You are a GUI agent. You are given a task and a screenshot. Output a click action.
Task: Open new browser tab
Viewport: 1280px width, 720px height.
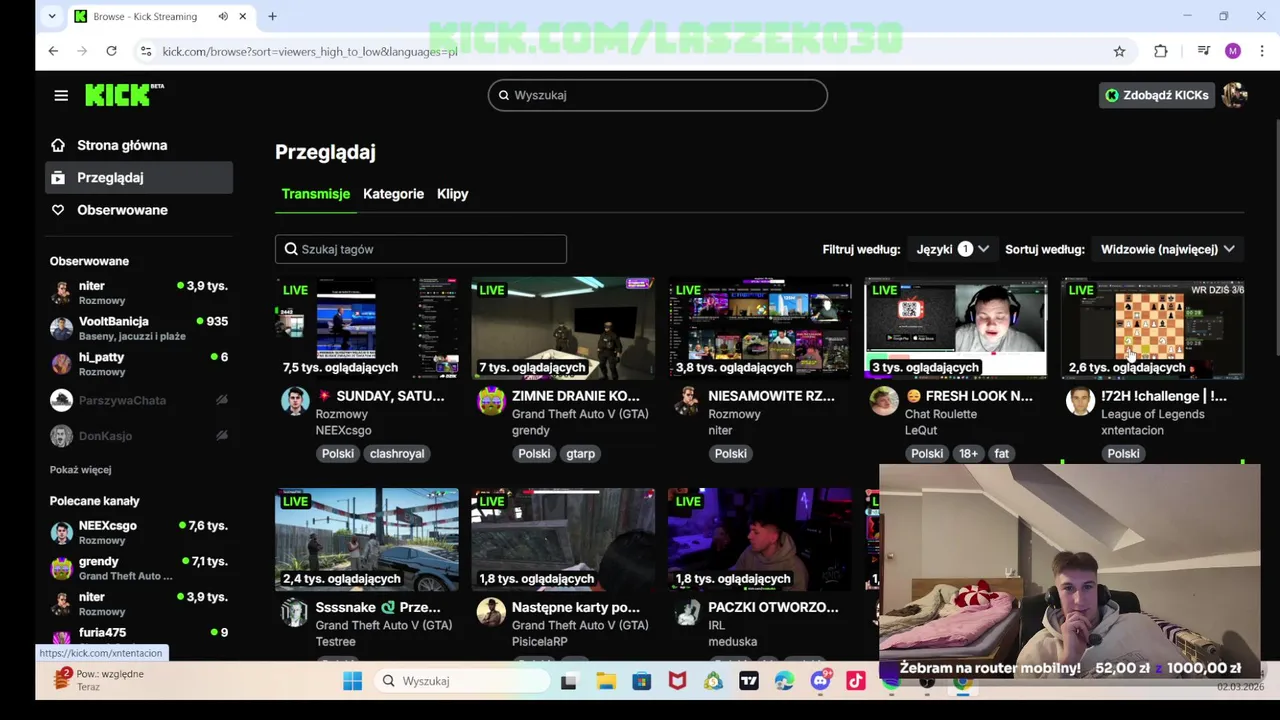pyautogui.click(x=272, y=17)
